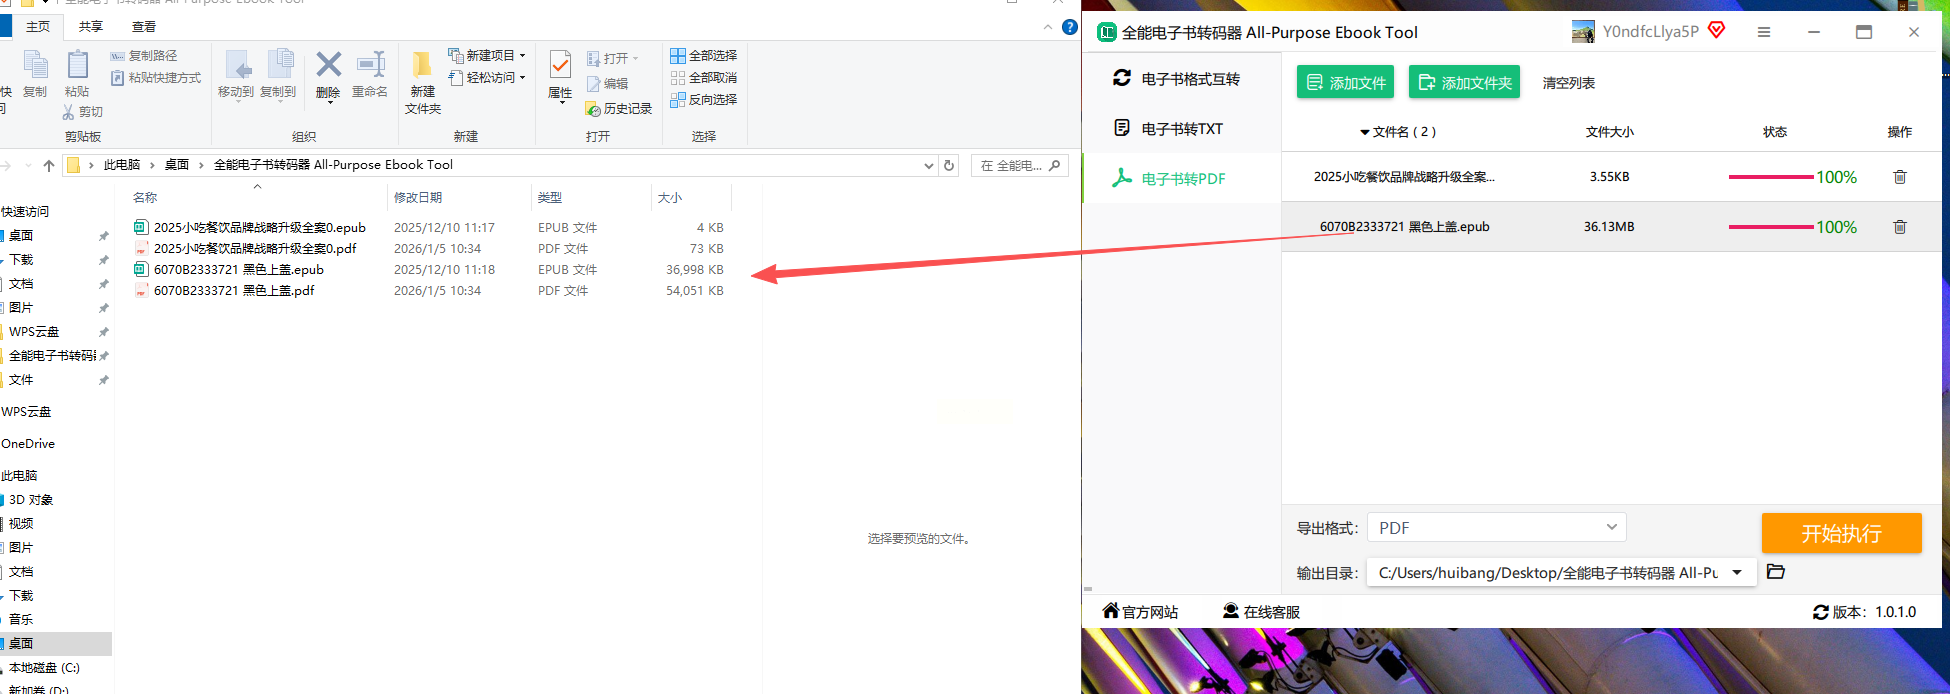The height and width of the screenshot is (694, 1950).
Task: Click Select none in Explorer ribbon
Action: tap(704, 78)
